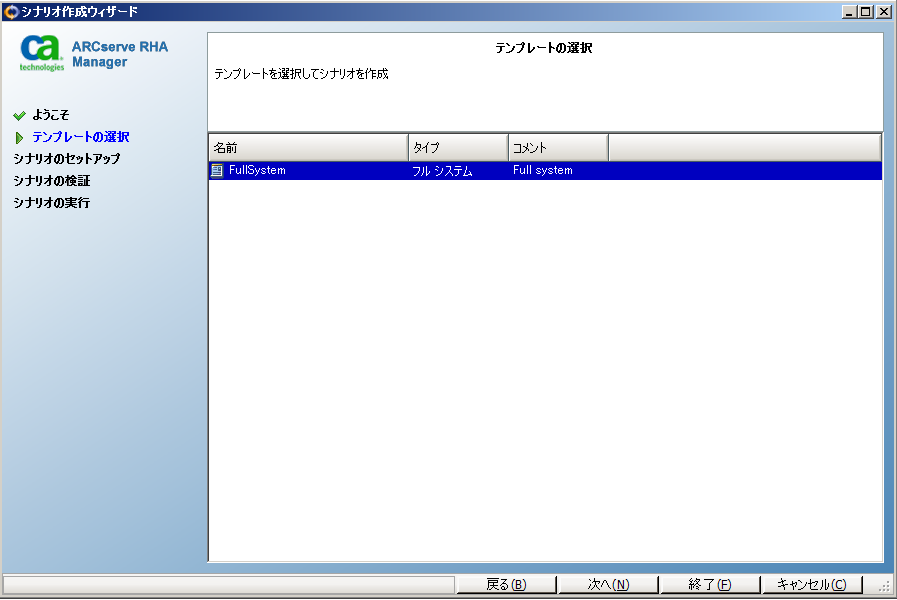Close the シナリオ作成ウィザード window
This screenshot has height=600, width=897.
pyautogui.click(x=884, y=11)
